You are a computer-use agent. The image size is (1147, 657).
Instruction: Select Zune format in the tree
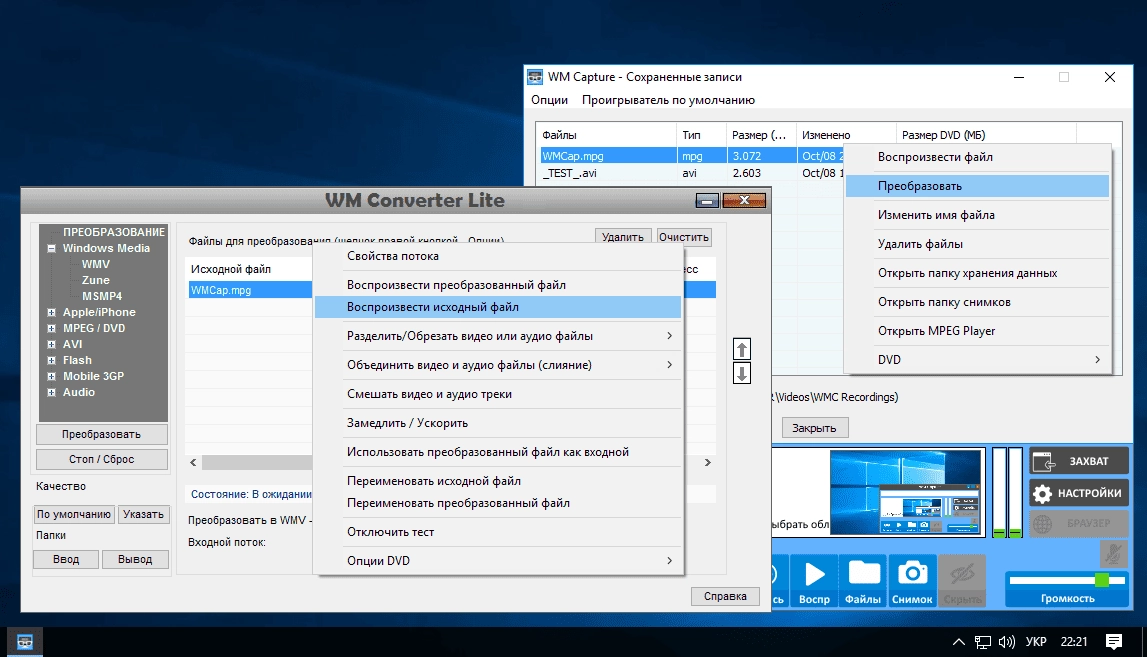pyautogui.click(x=96, y=280)
